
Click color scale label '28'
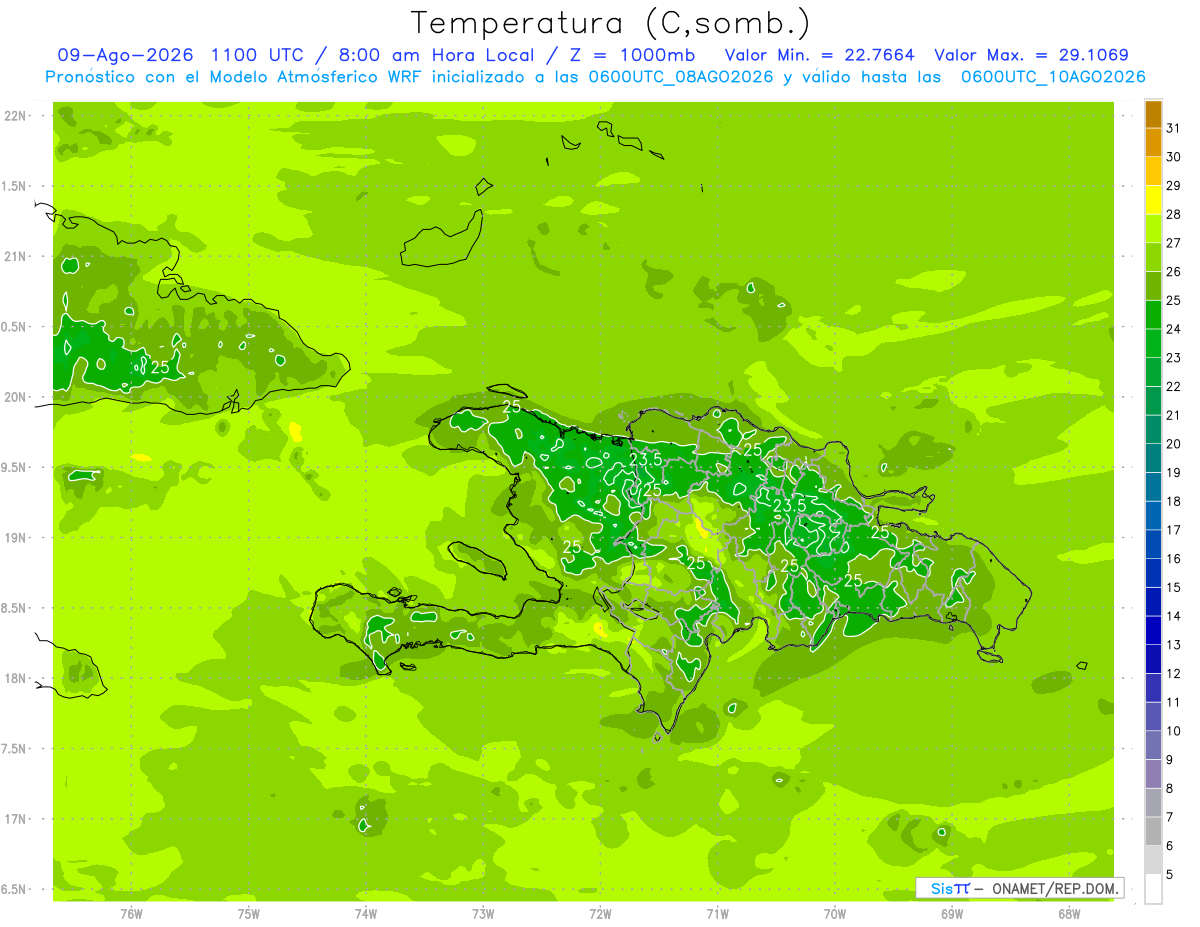[x=1174, y=214]
